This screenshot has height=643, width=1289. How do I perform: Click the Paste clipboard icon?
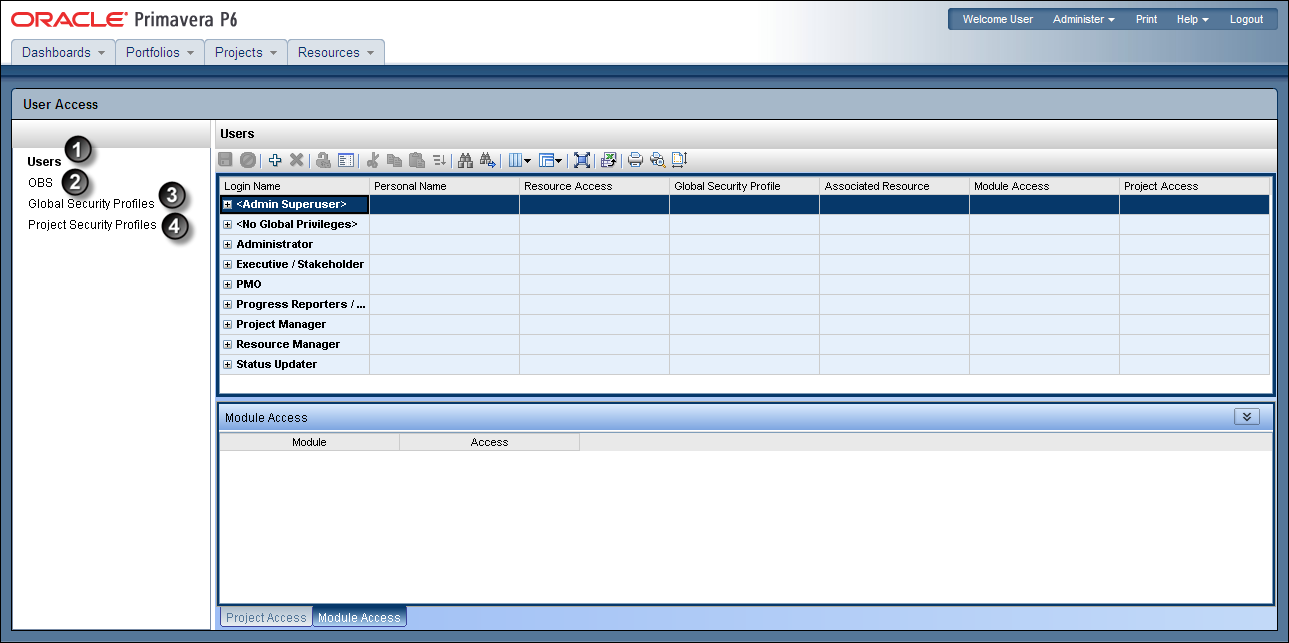click(x=417, y=160)
